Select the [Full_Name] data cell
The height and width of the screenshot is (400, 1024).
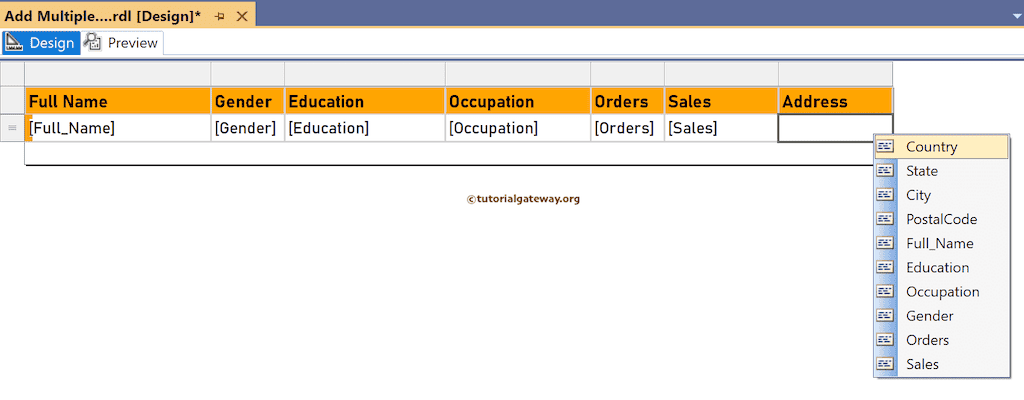(118, 128)
